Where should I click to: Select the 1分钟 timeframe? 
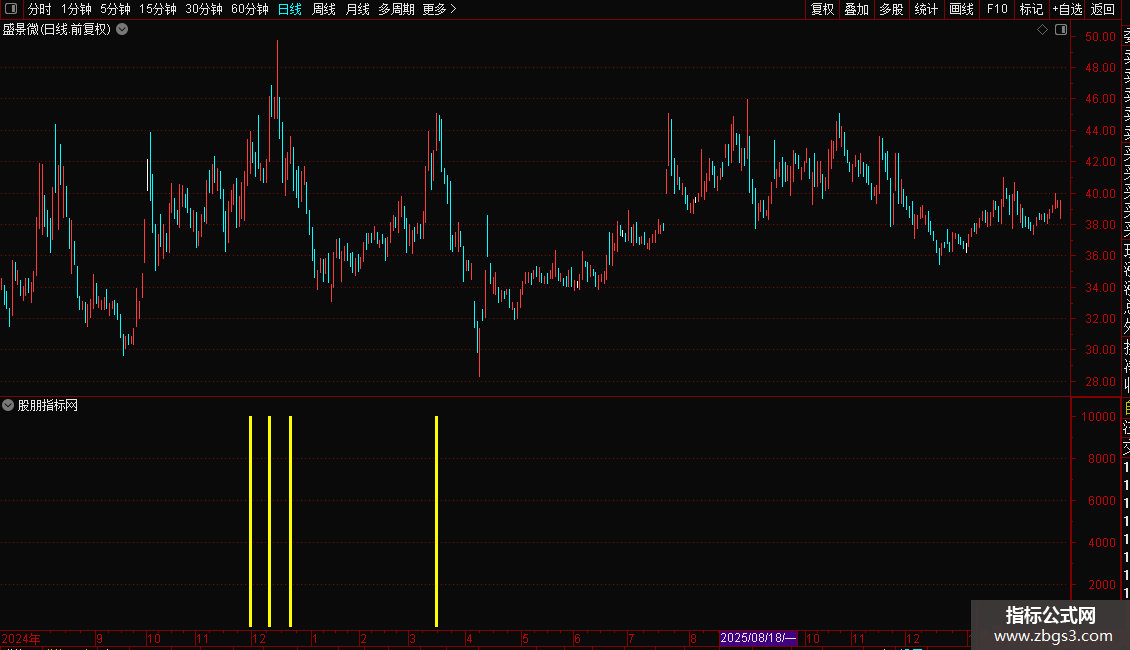coord(76,9)
